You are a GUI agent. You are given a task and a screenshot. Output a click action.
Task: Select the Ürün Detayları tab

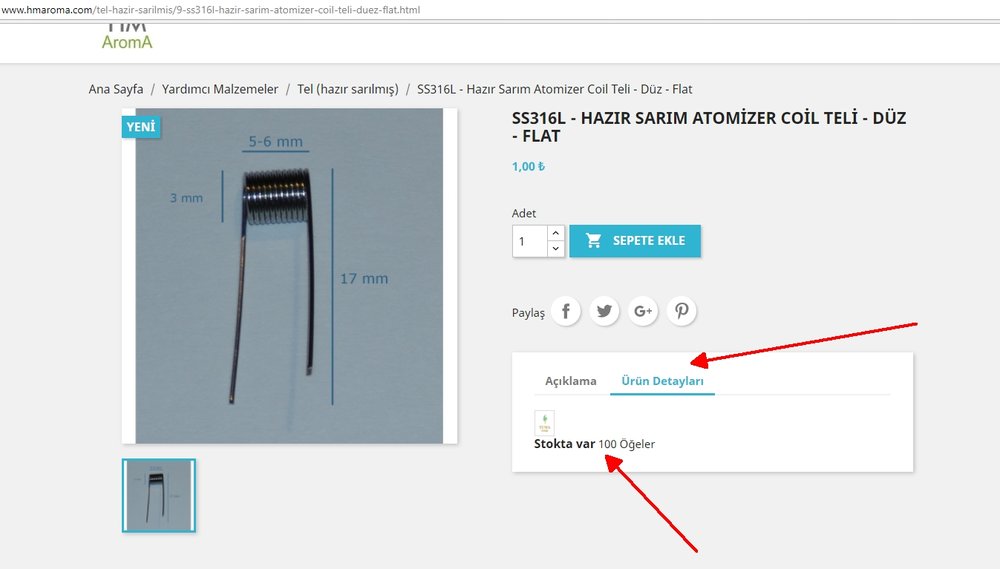click(662, 381)
